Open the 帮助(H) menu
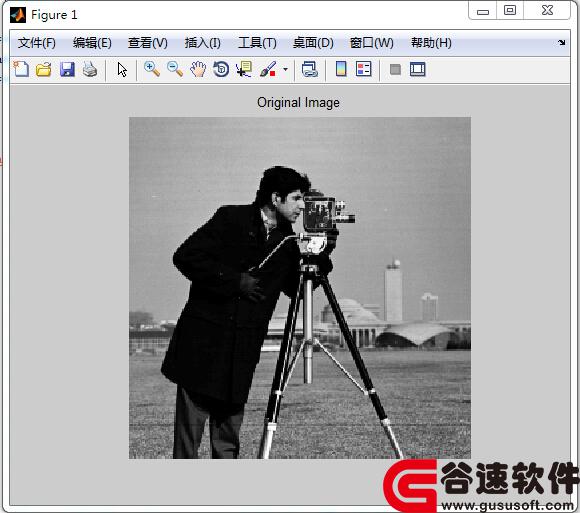Screen dimensions: 580x513 coord(431,43)
